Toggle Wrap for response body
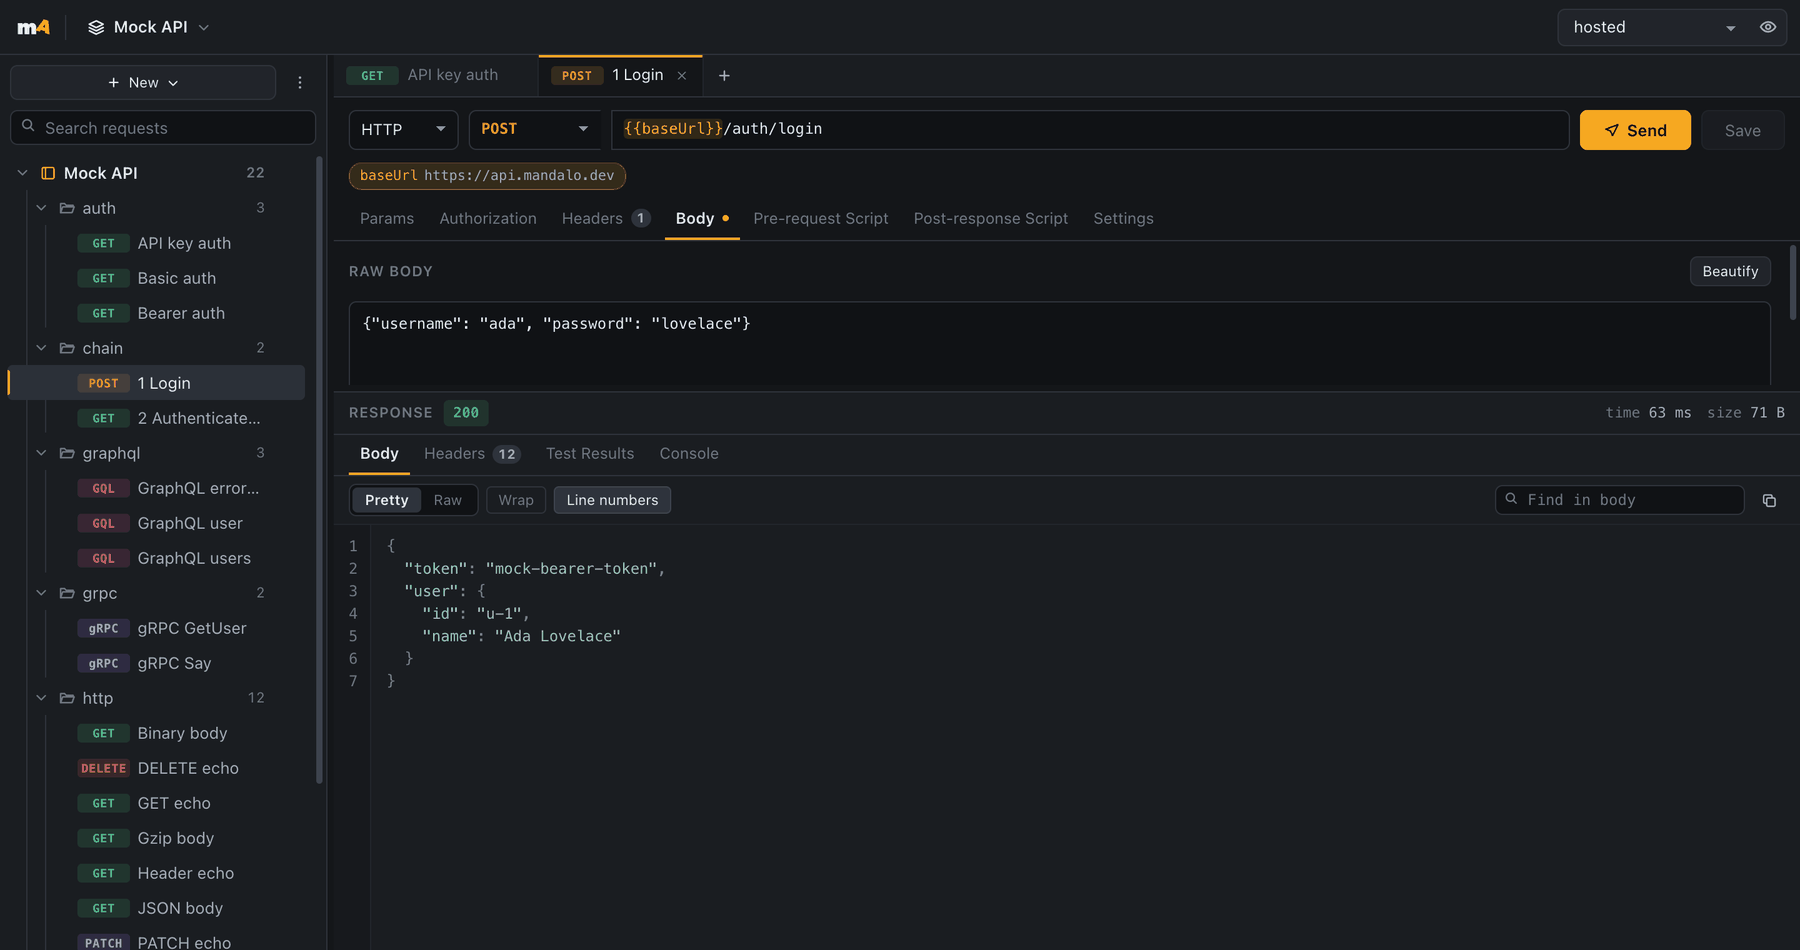The width and height of the screenshot is (1800, 950). click(x=516, y=500)
